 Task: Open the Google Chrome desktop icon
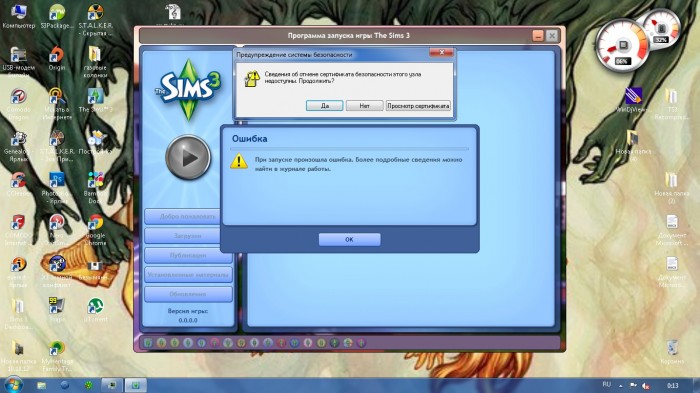pyautogui.click(x=95, y=230)
